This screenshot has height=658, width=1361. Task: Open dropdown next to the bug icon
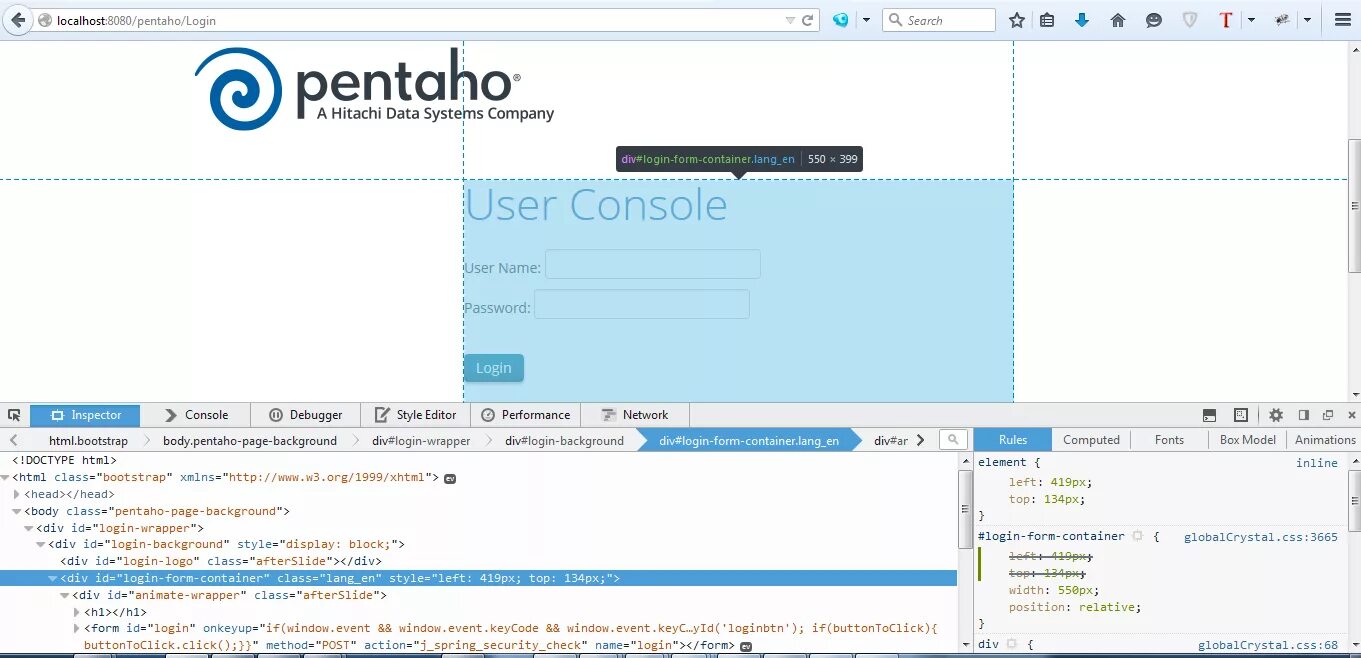(x=1307, y=20)
